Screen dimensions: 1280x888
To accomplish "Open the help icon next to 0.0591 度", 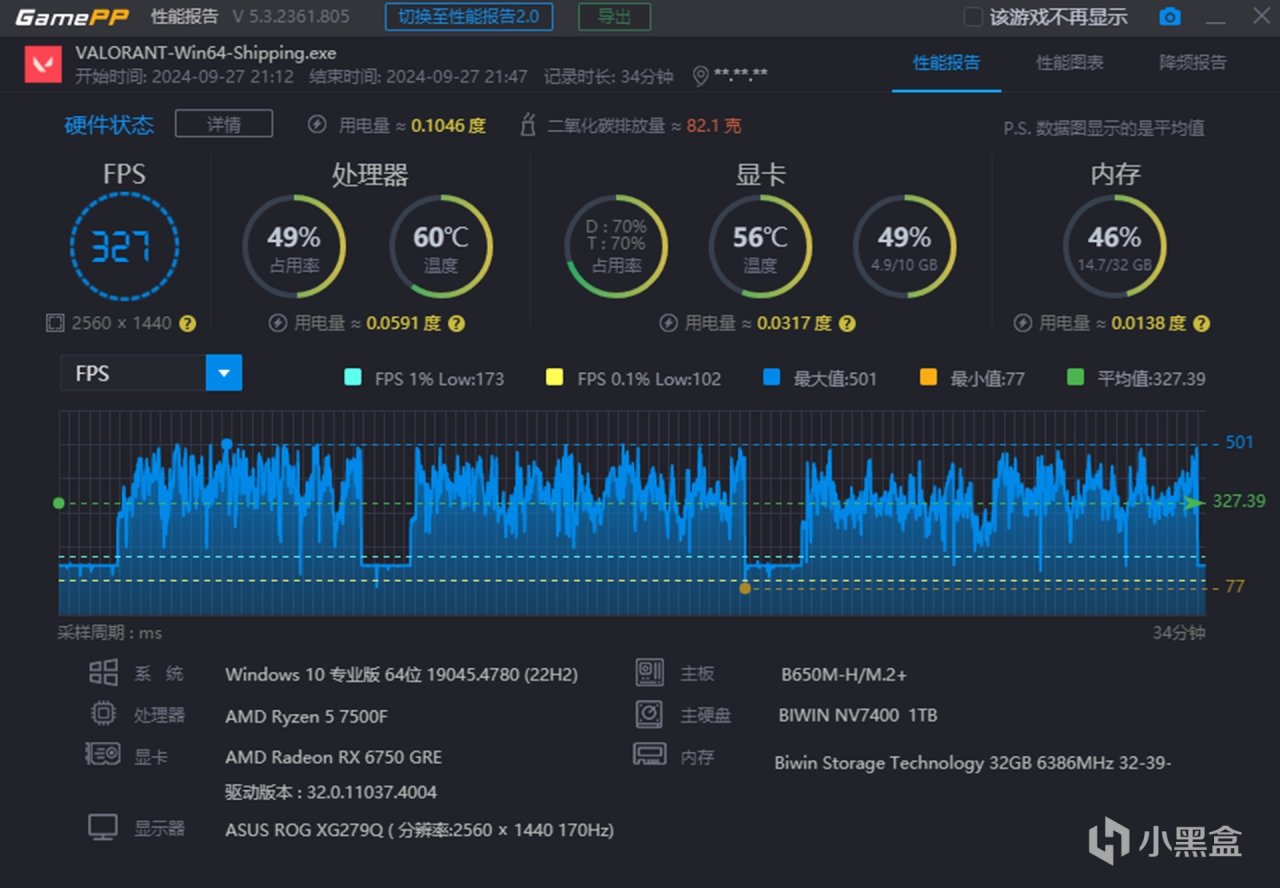I will (456, 323).
